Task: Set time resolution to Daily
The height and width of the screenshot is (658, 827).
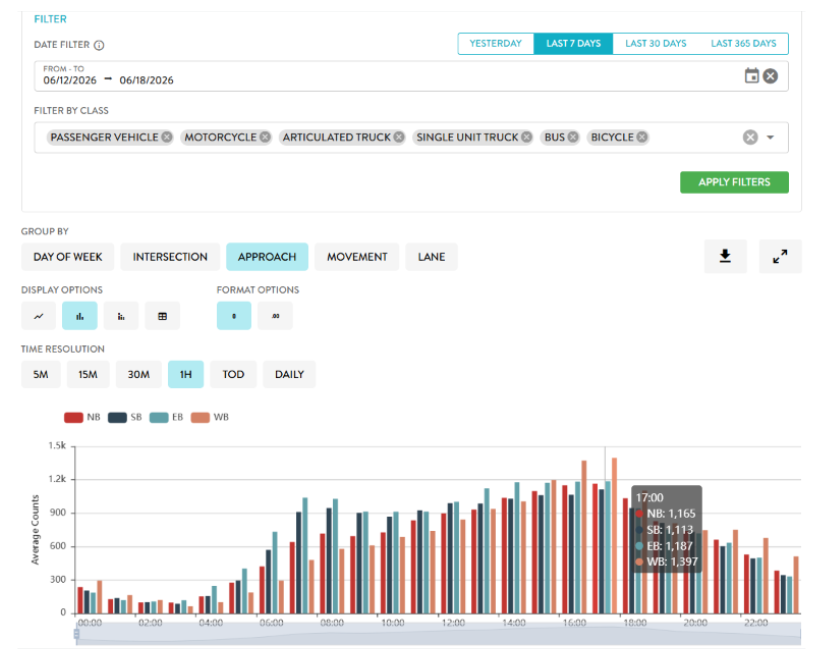Action: pos(289,374)
